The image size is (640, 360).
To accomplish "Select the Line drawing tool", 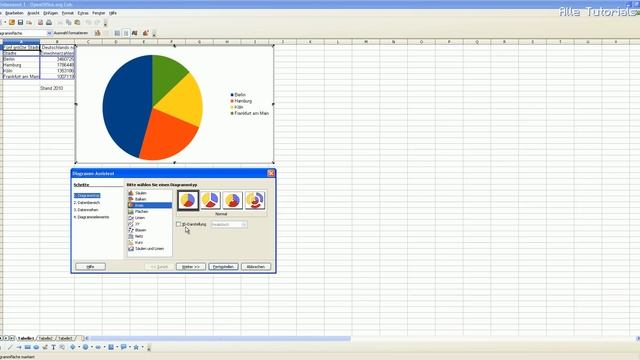I will click(10, 347).
